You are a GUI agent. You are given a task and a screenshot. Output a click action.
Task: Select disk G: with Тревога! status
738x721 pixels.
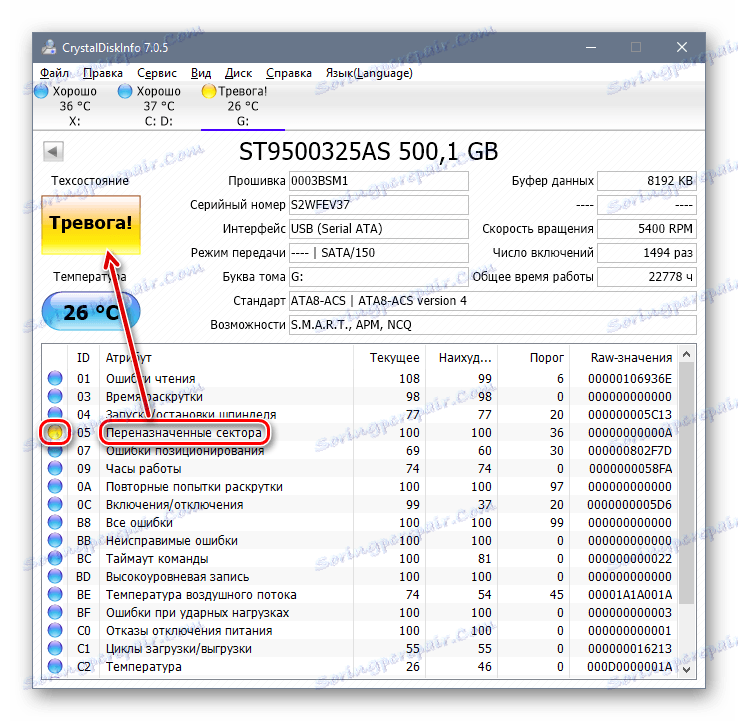(242, 106)
